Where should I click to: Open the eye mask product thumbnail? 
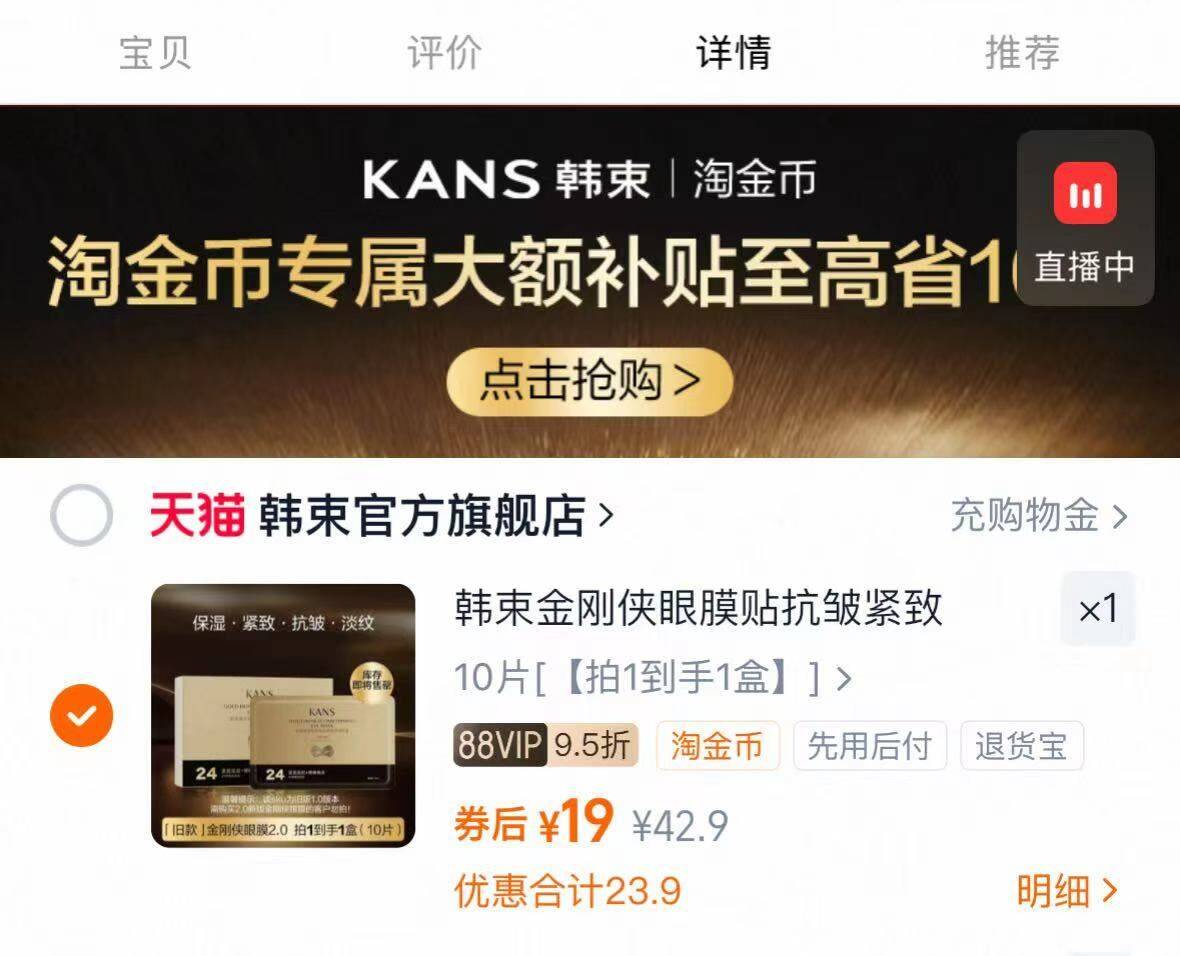coord(283,716)
